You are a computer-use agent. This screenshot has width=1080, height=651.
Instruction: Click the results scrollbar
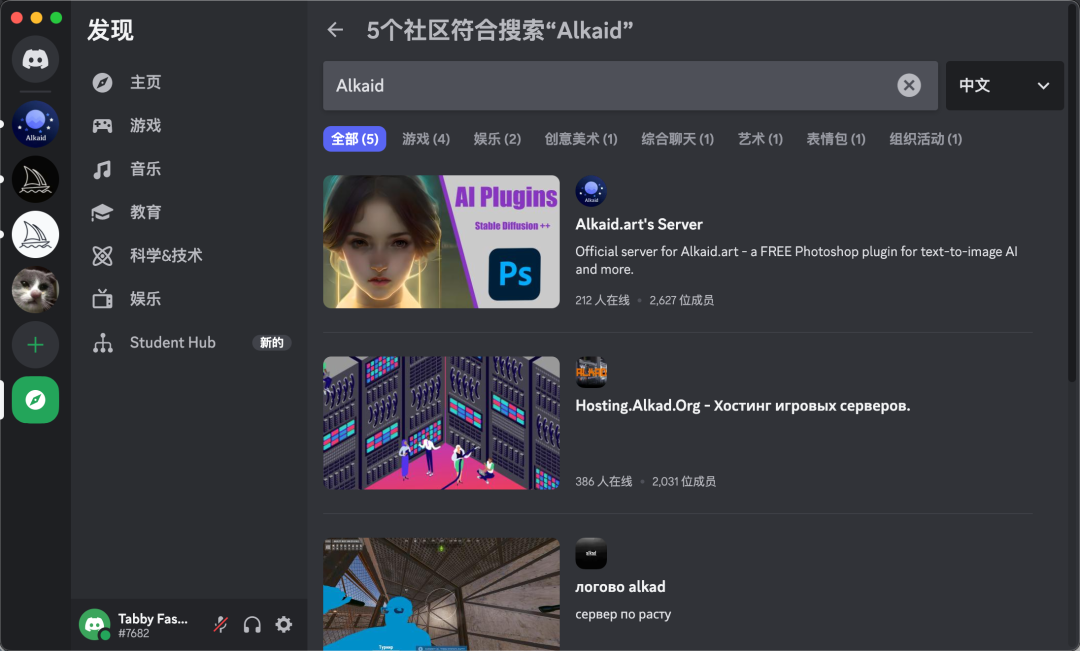tap(1071, 193)
